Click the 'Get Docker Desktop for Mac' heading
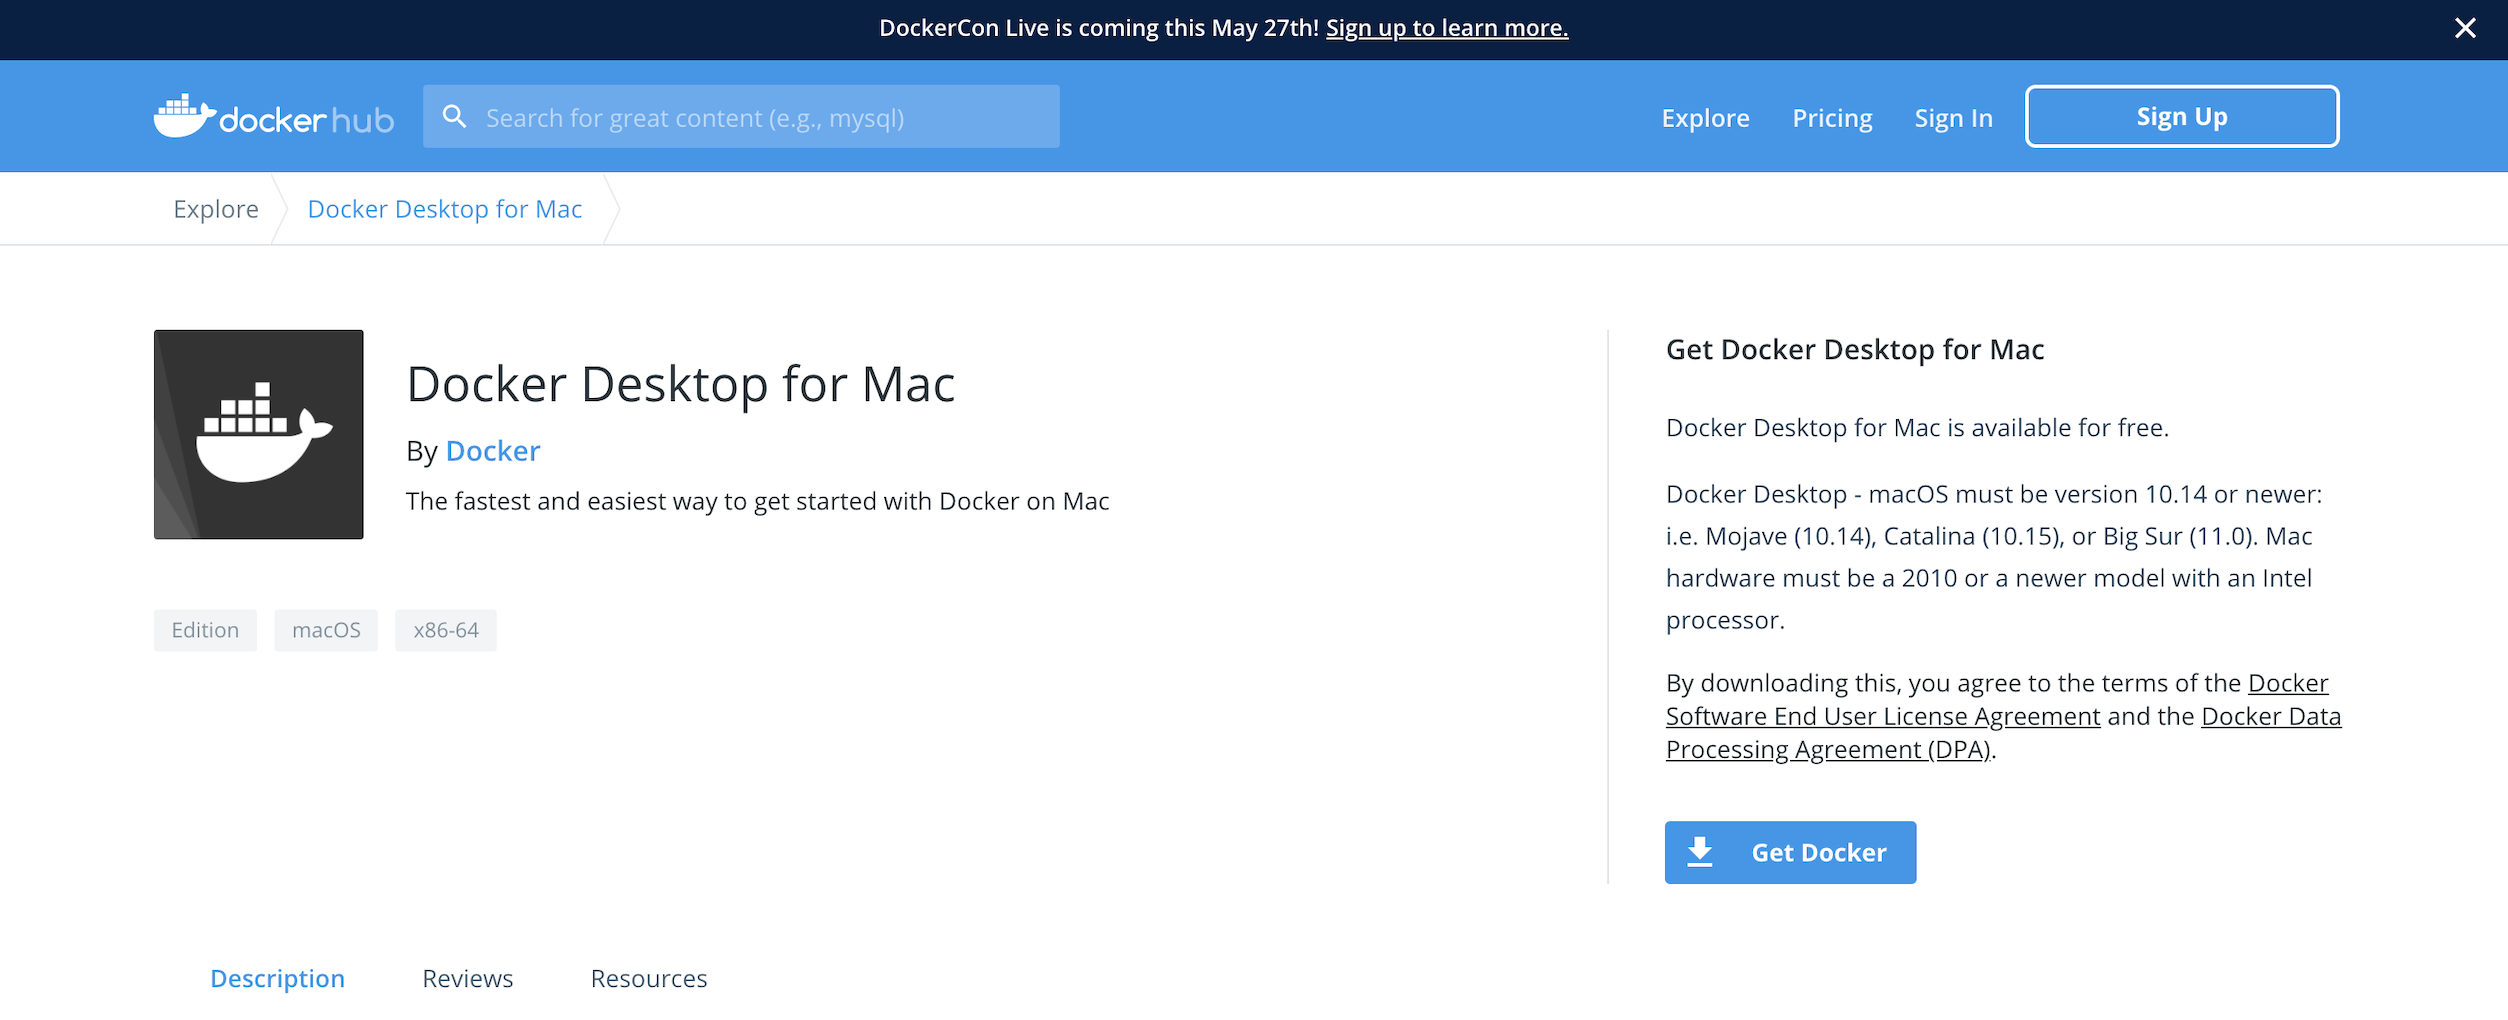This screenshot has height=1020, width=2508. [x=1855, y=349]
